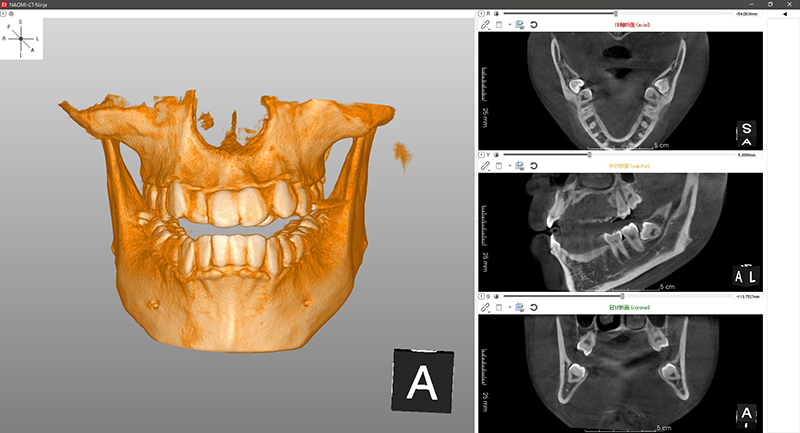800x433 pixels.
Task: Click the save image icon in axial toolbar
Action: pyautogui.click(x=520, y=24)
